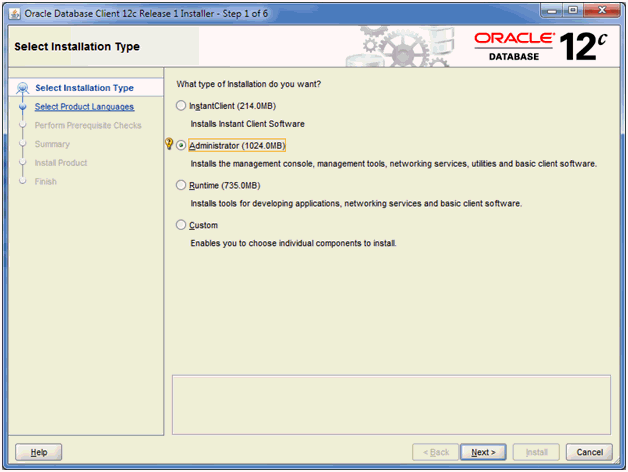The height and width of the screenshot is (472, 628).
Task: Close the Oracle installer window
Action: [602, 11]
